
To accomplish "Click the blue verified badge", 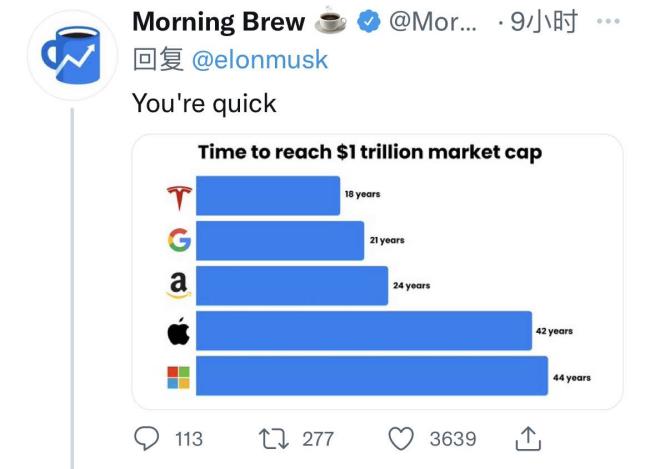I will click(x=369, y=22).
